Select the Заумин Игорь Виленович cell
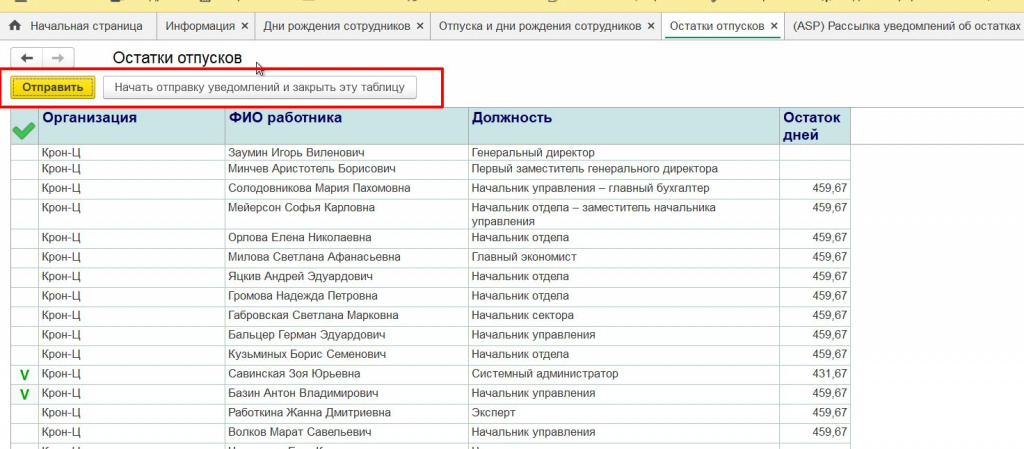1024x449 pixels. tap(347, 153)
